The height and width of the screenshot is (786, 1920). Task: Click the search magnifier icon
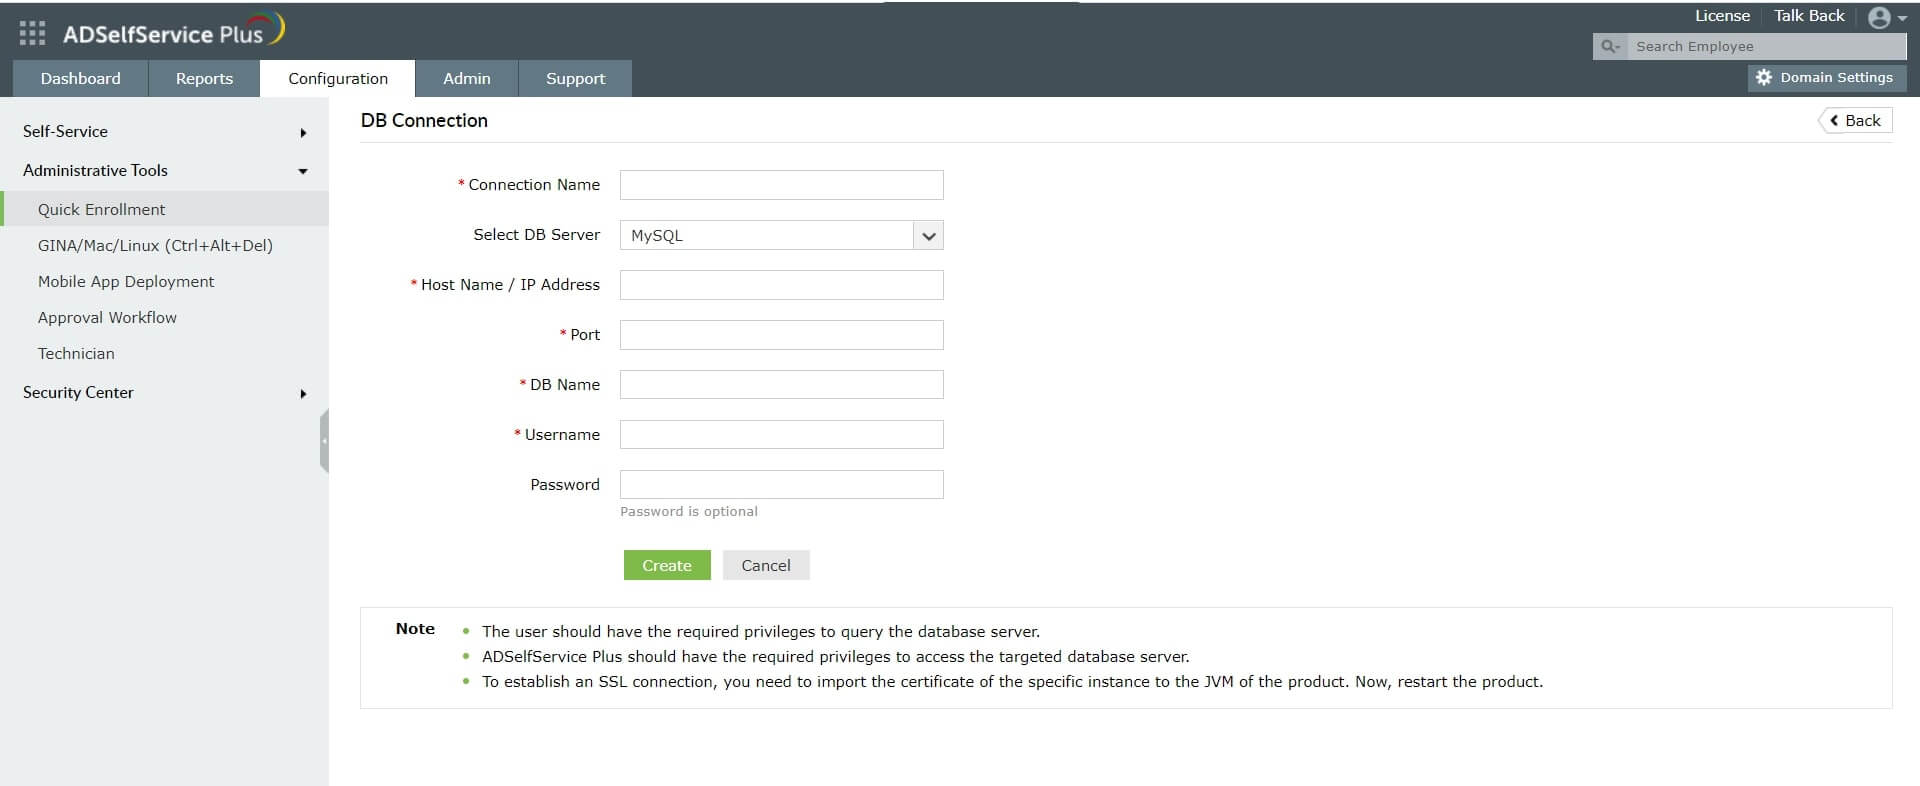[1609, 46]
